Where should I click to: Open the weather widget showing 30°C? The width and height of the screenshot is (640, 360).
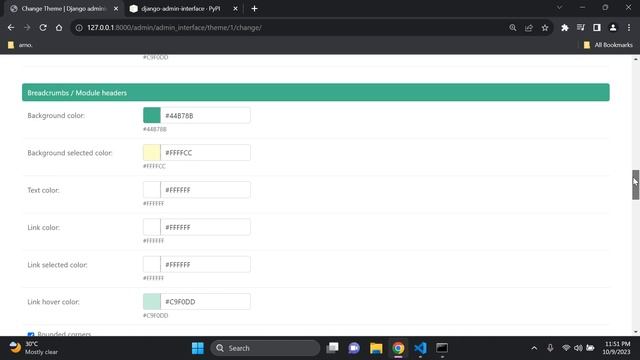tap(33, 348)
